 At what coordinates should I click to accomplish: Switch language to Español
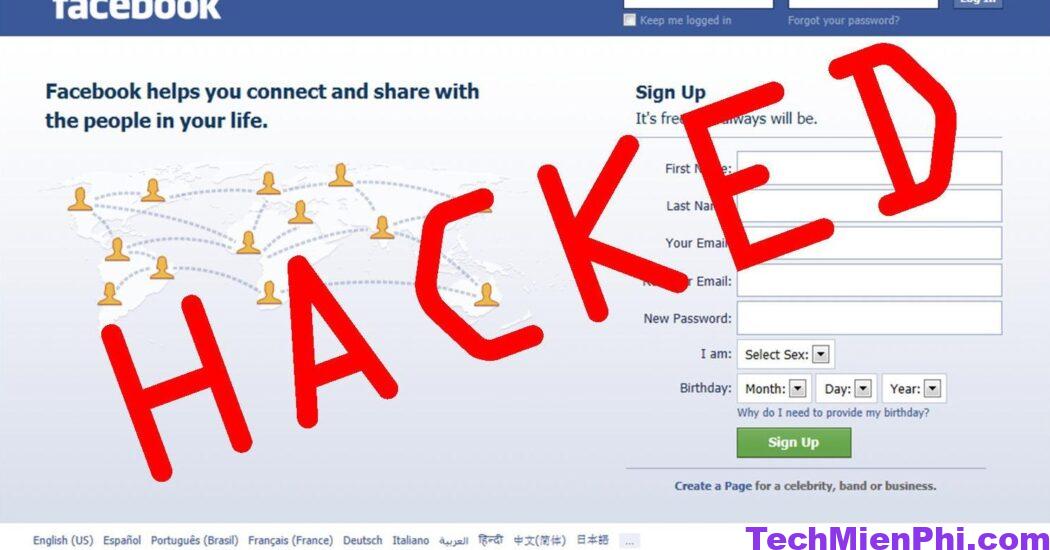(x=122, y=540)
